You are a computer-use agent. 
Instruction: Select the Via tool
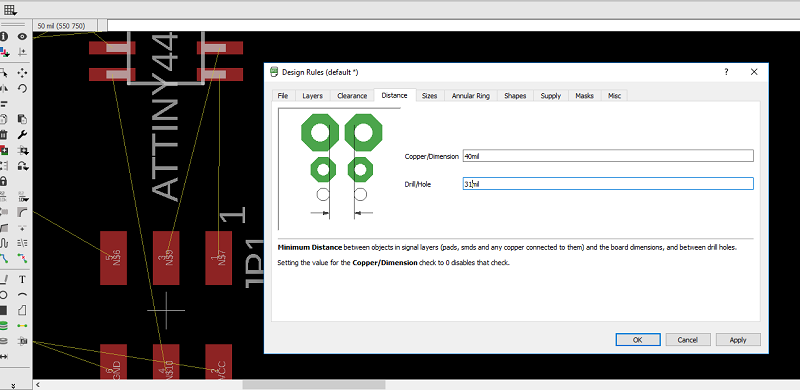4,325
